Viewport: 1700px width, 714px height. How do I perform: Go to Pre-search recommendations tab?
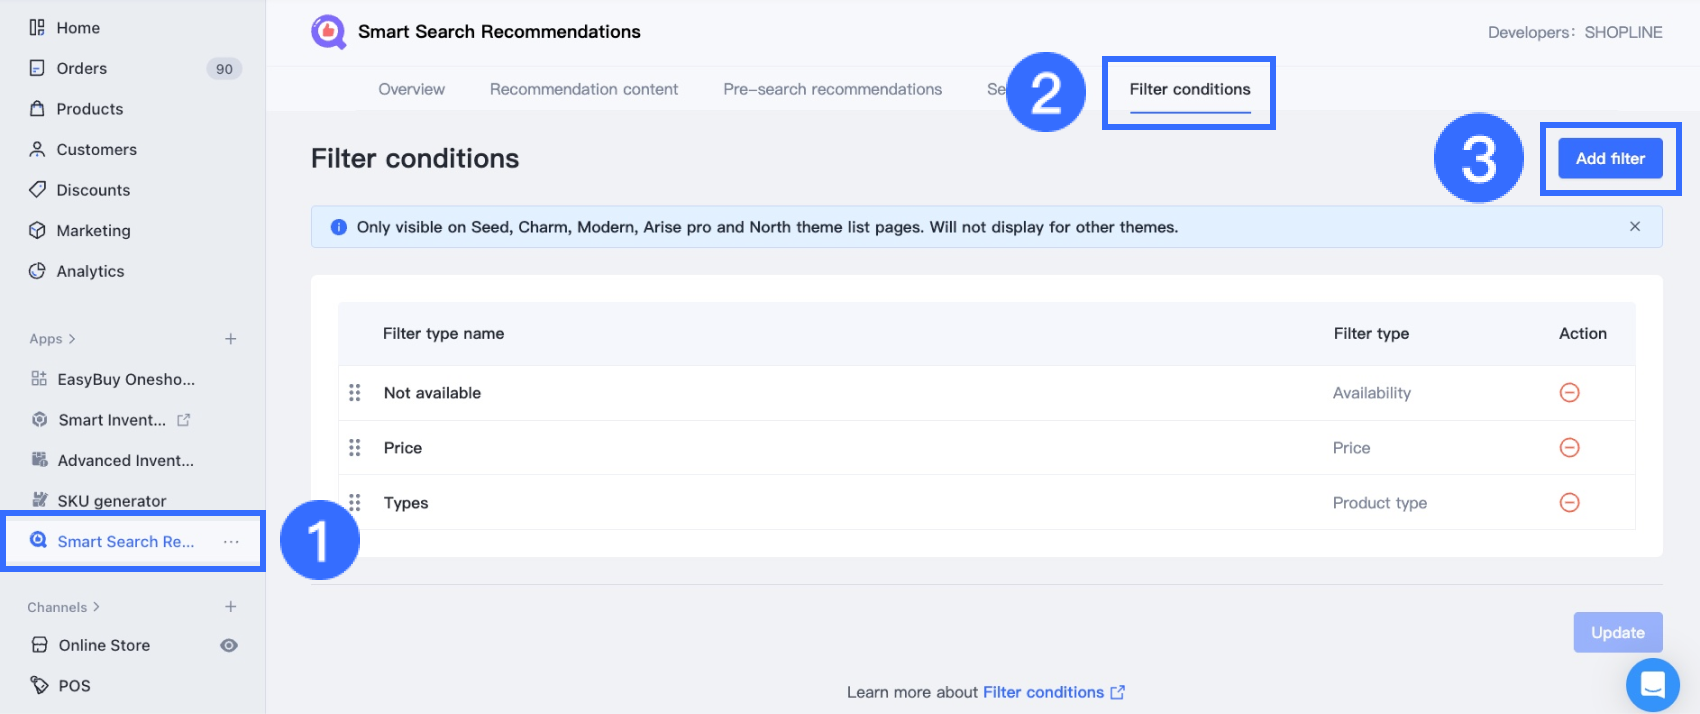tap(832, 89)
